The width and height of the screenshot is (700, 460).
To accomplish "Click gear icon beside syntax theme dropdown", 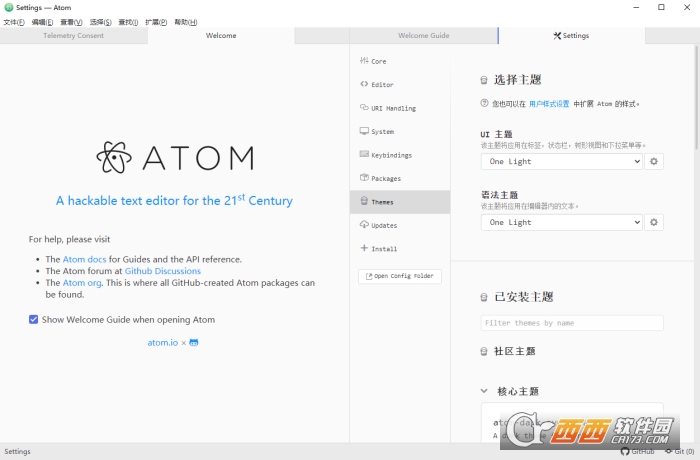I will pos(654,222).
